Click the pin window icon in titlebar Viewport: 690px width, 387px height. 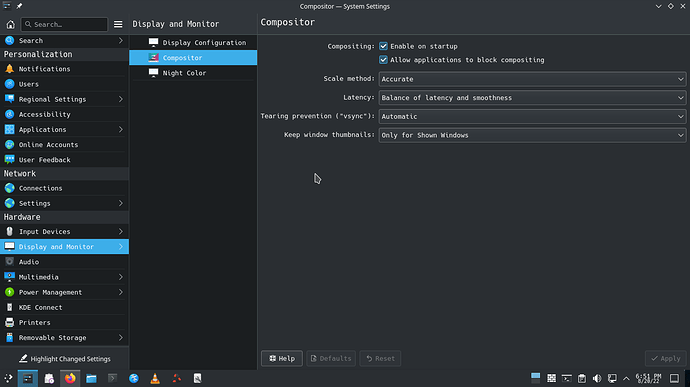(19, 6)
